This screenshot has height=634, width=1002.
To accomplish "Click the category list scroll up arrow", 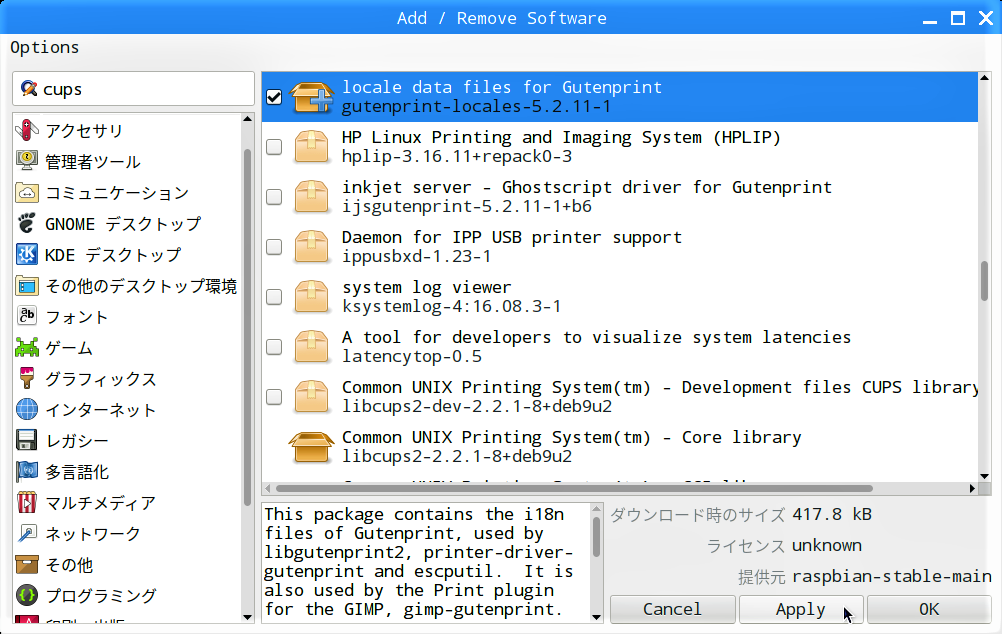I will click(248, 119).
